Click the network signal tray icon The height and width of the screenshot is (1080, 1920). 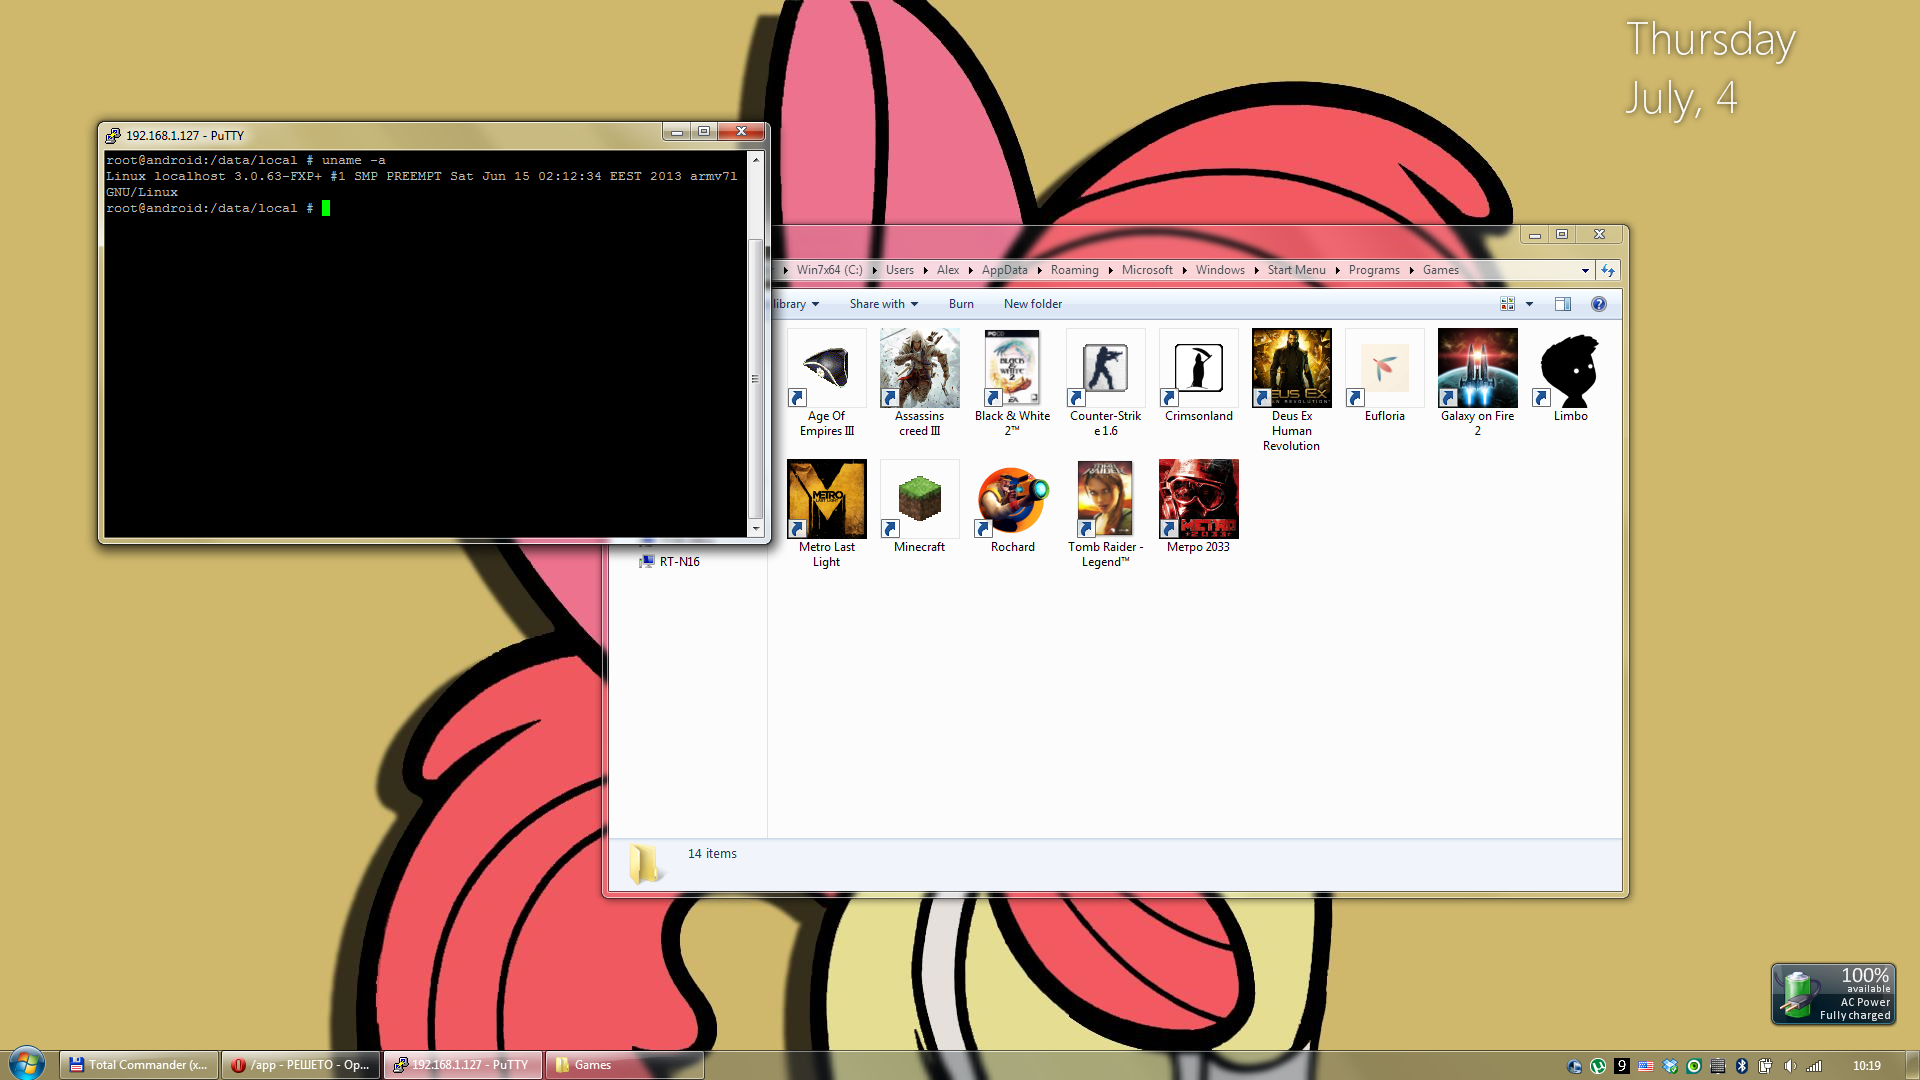1814,1066
